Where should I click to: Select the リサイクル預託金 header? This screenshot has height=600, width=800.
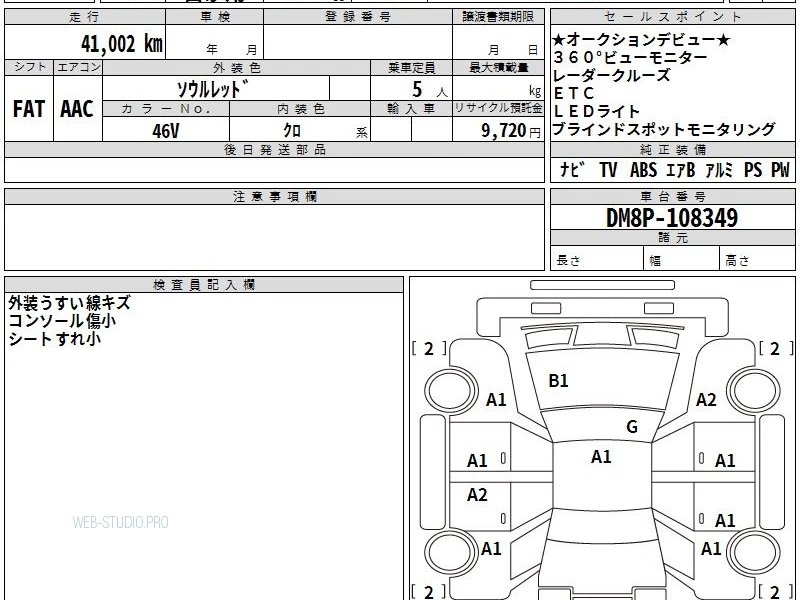pyautogui.click(x=498, y=109)
